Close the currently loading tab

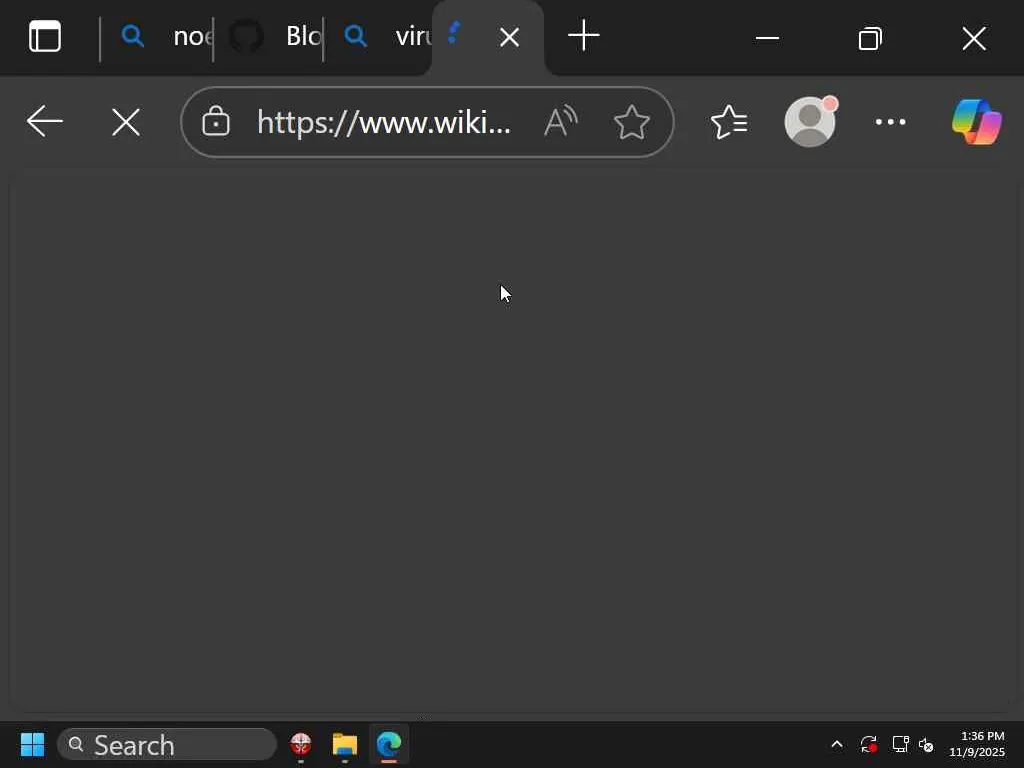click(x=509, y=37)
